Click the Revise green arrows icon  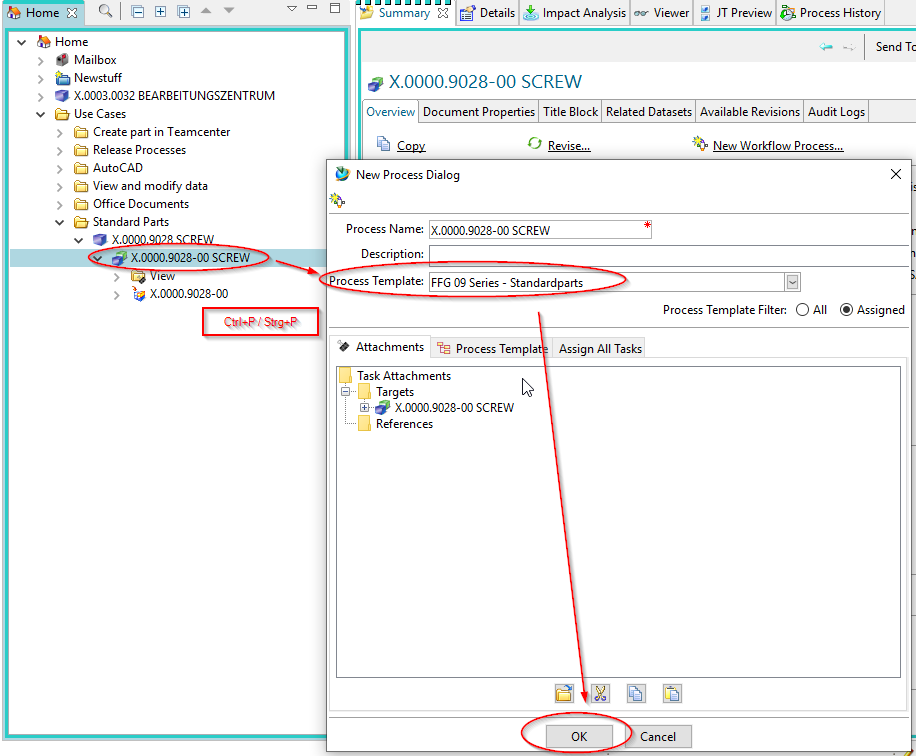pyautogui.click(x=535, y=145)
